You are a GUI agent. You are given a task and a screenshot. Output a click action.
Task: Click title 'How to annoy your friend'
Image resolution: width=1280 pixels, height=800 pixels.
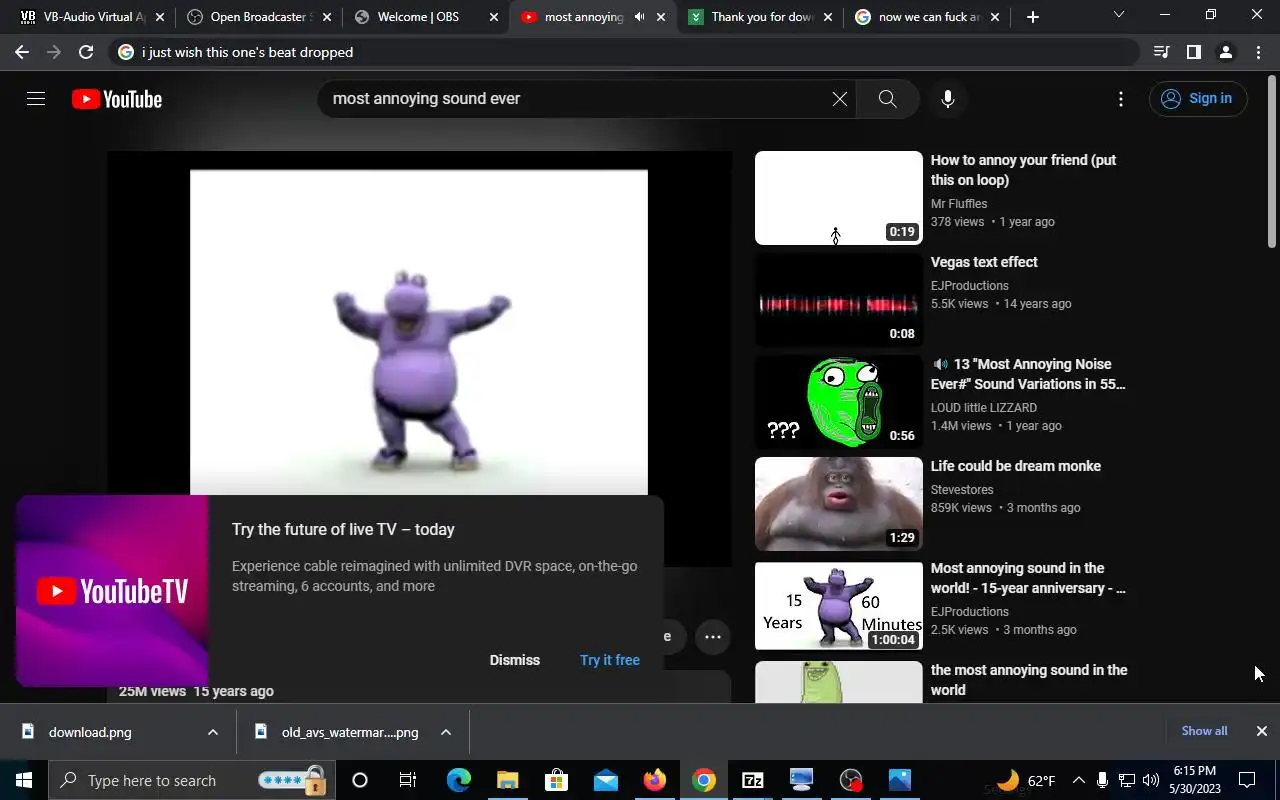coord(1023,170)
